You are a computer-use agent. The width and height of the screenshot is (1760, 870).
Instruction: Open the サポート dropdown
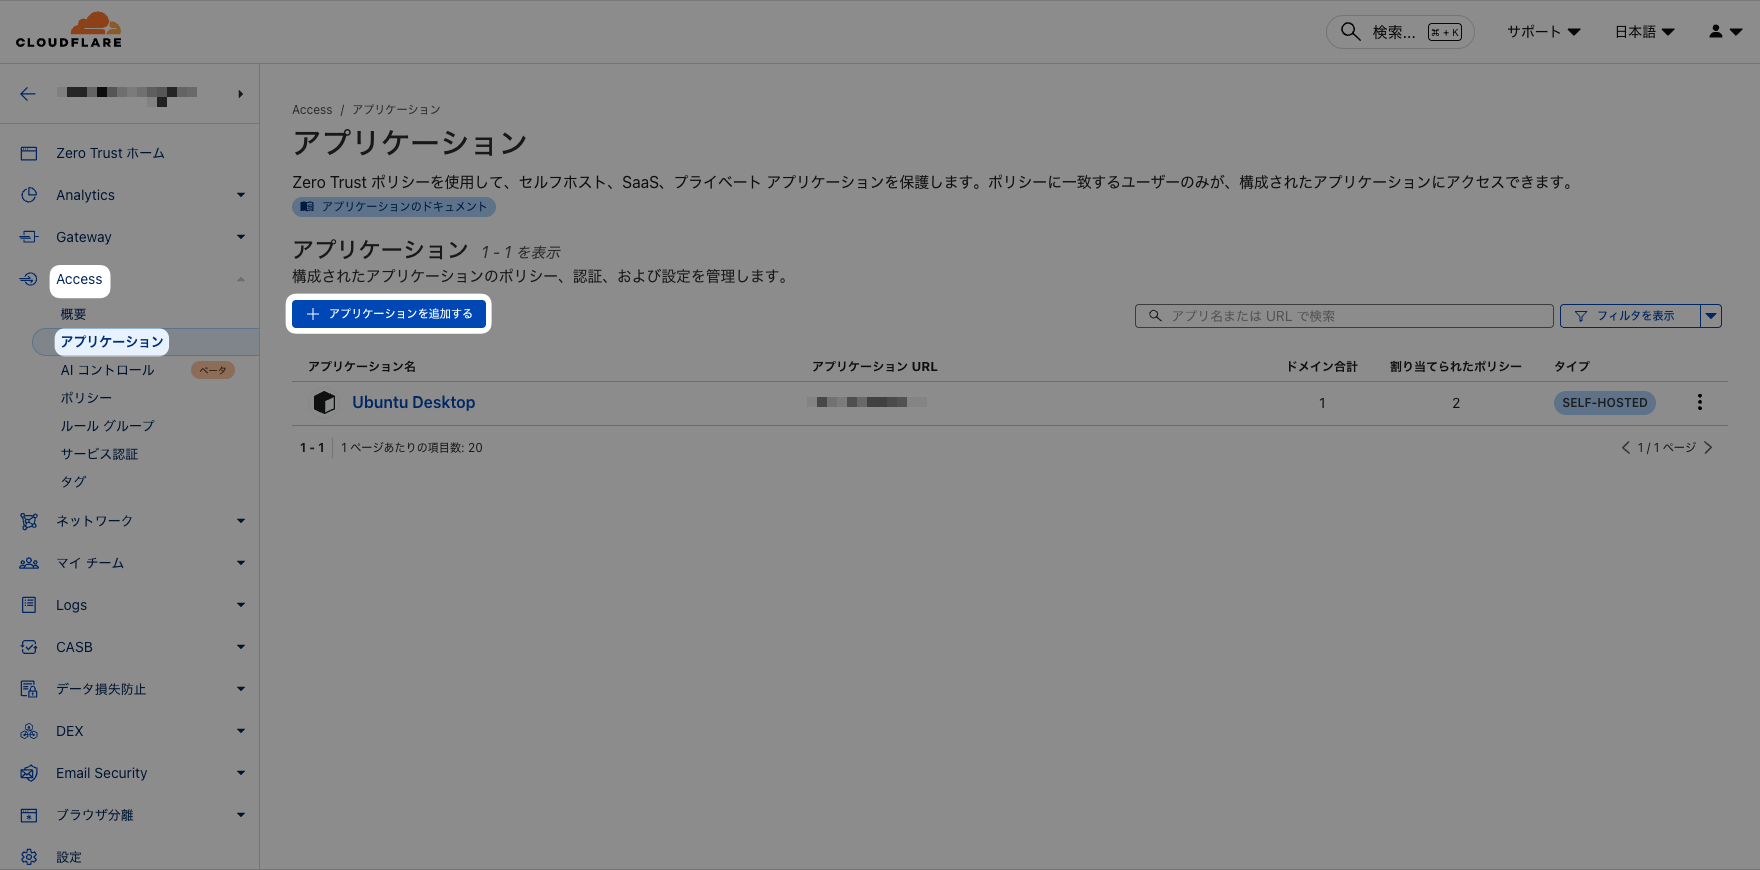point(1544,32)
